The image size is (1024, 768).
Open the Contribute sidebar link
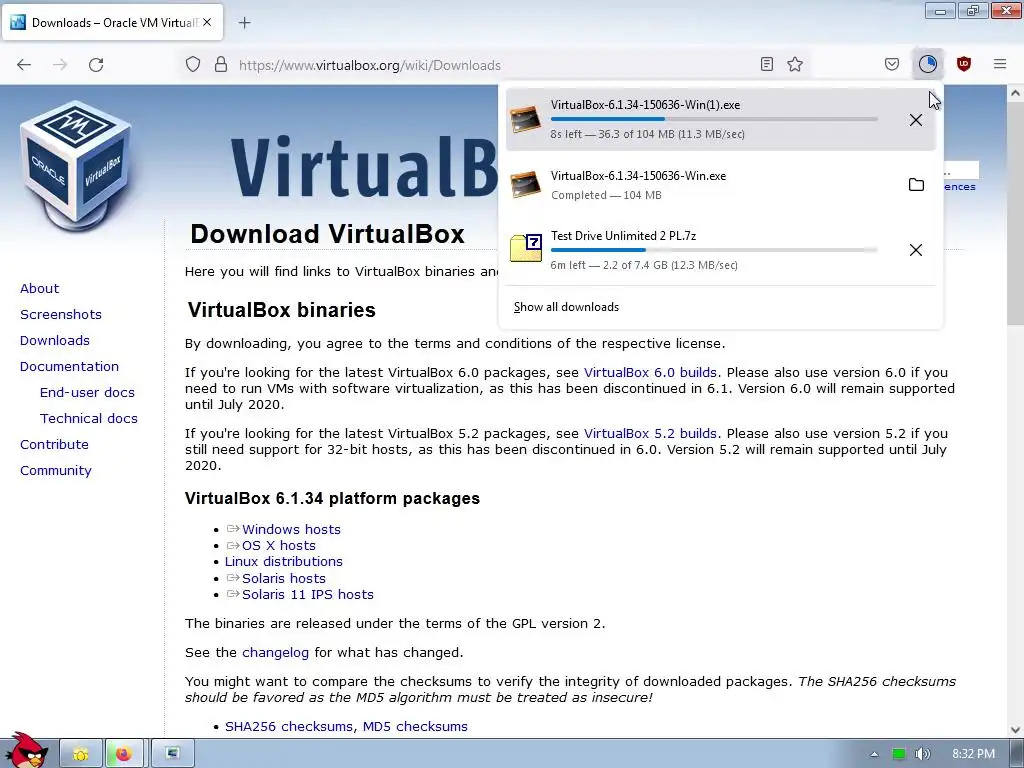pyautogui.click(x=54, y=444)
